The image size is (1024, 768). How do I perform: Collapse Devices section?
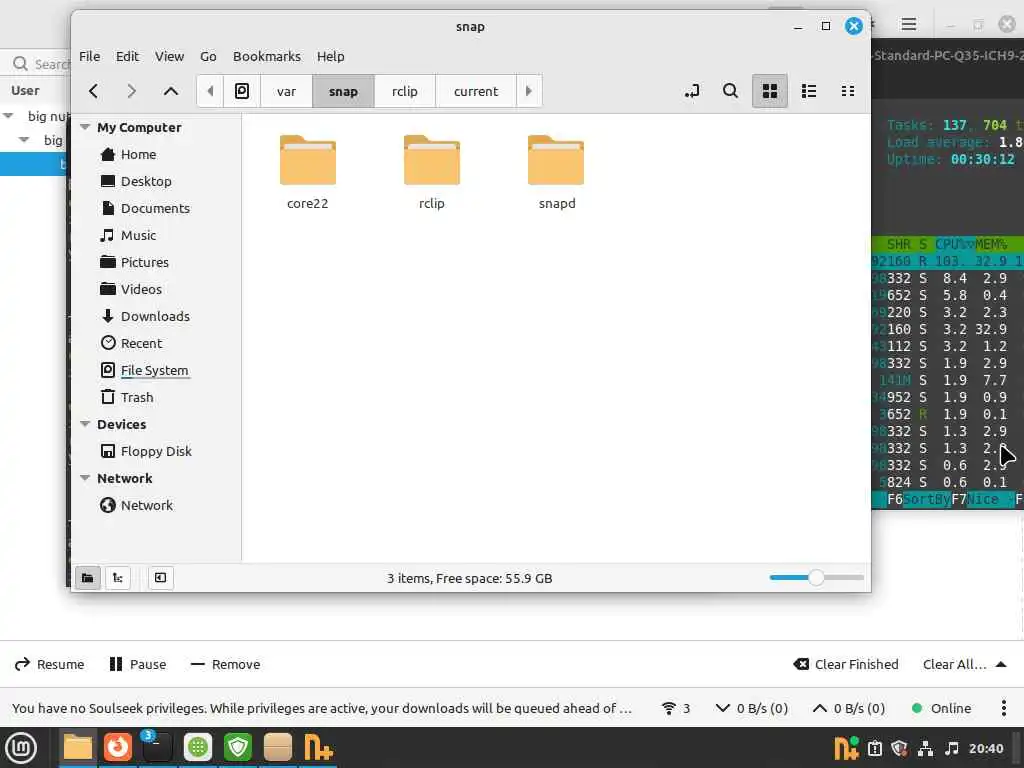pos(85,424)
